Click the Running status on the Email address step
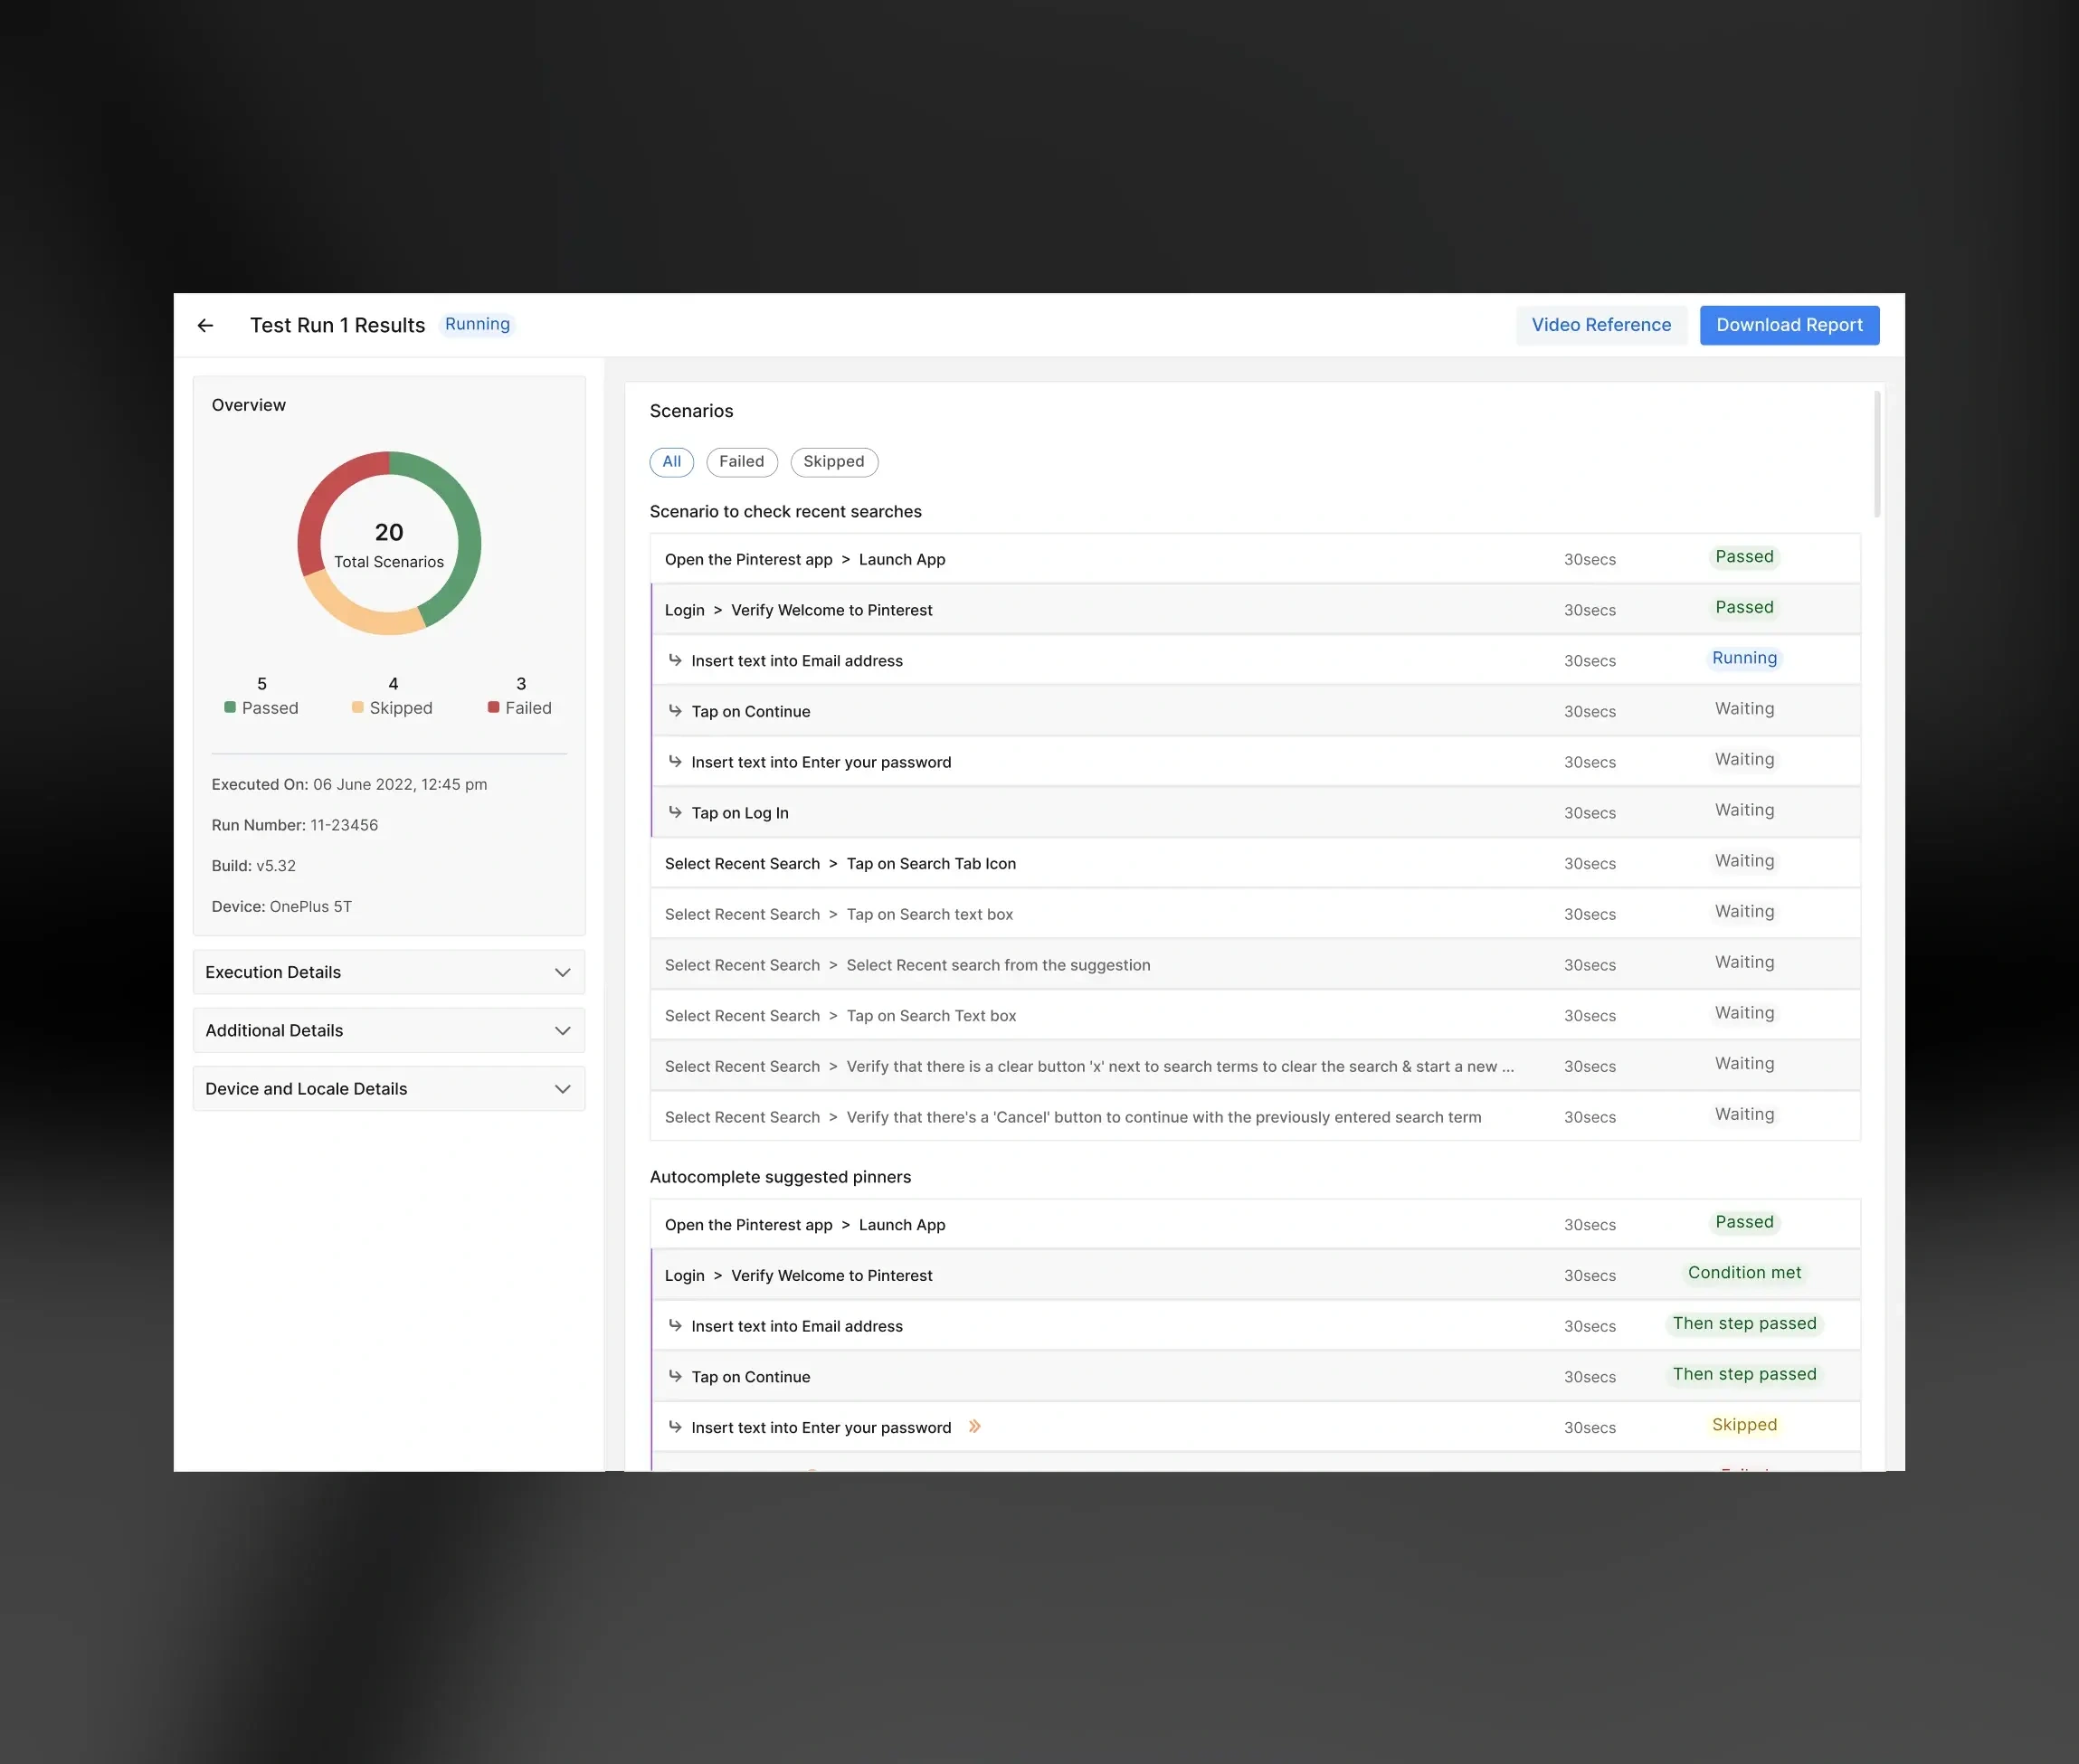Screen dimensions: 2079x1764 (x=1744, y=658)
